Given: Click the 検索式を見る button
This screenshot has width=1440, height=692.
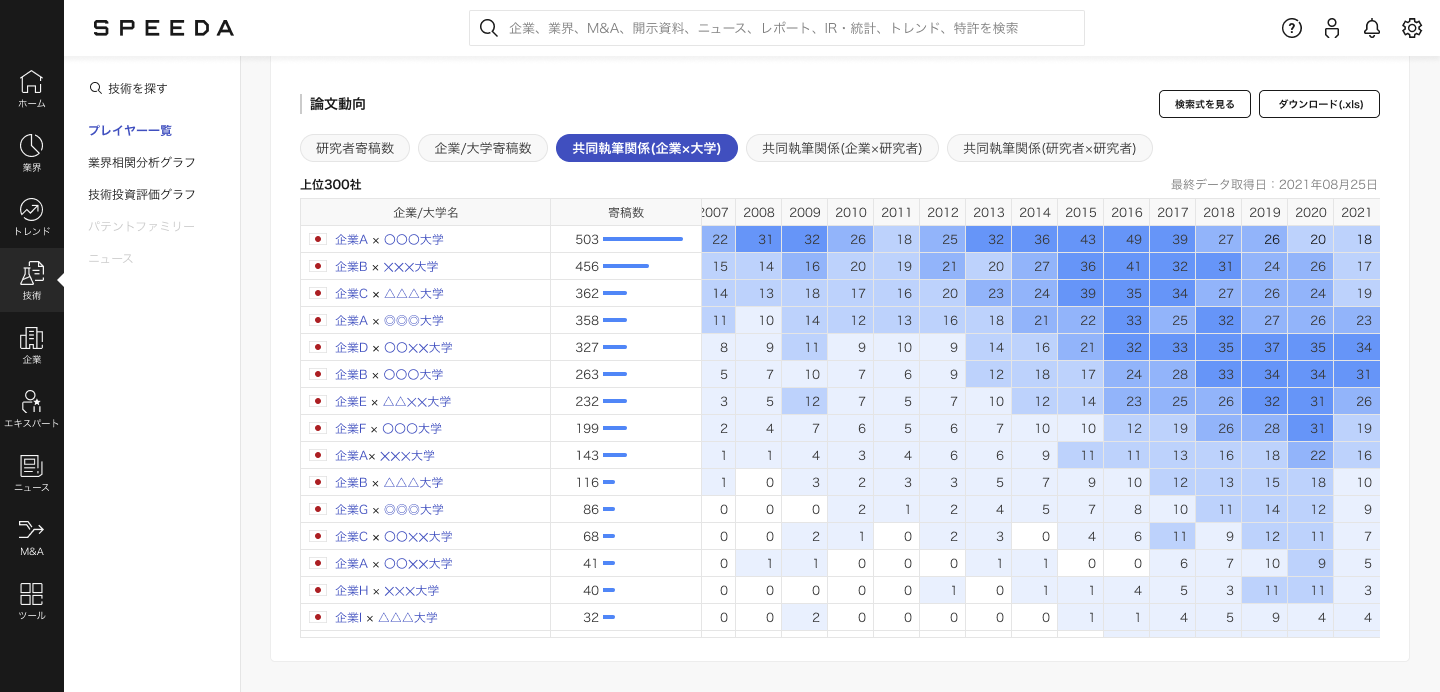Looking at the screenshot, I should (1204, 104).
